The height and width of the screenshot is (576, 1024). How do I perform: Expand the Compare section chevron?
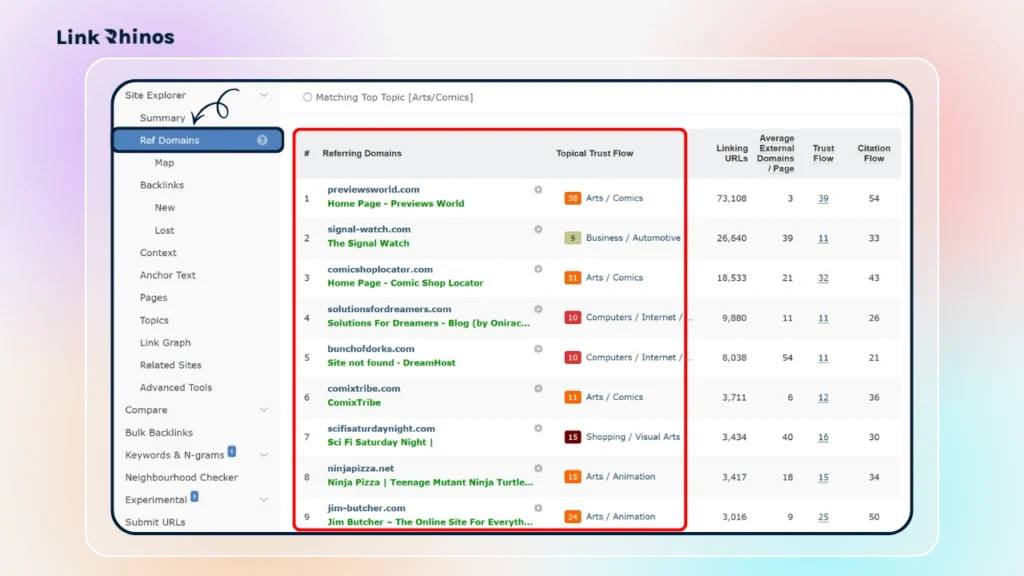click(264, 410)
